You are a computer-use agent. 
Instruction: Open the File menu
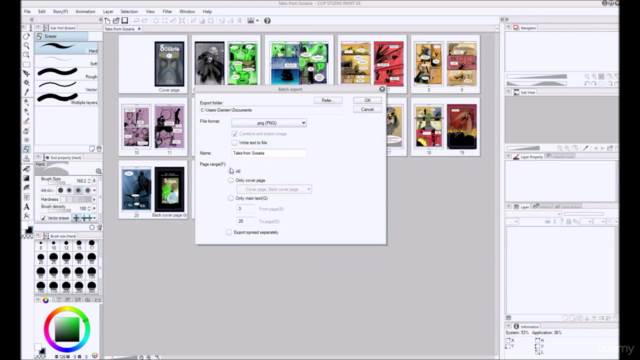(x=27, y=11)
